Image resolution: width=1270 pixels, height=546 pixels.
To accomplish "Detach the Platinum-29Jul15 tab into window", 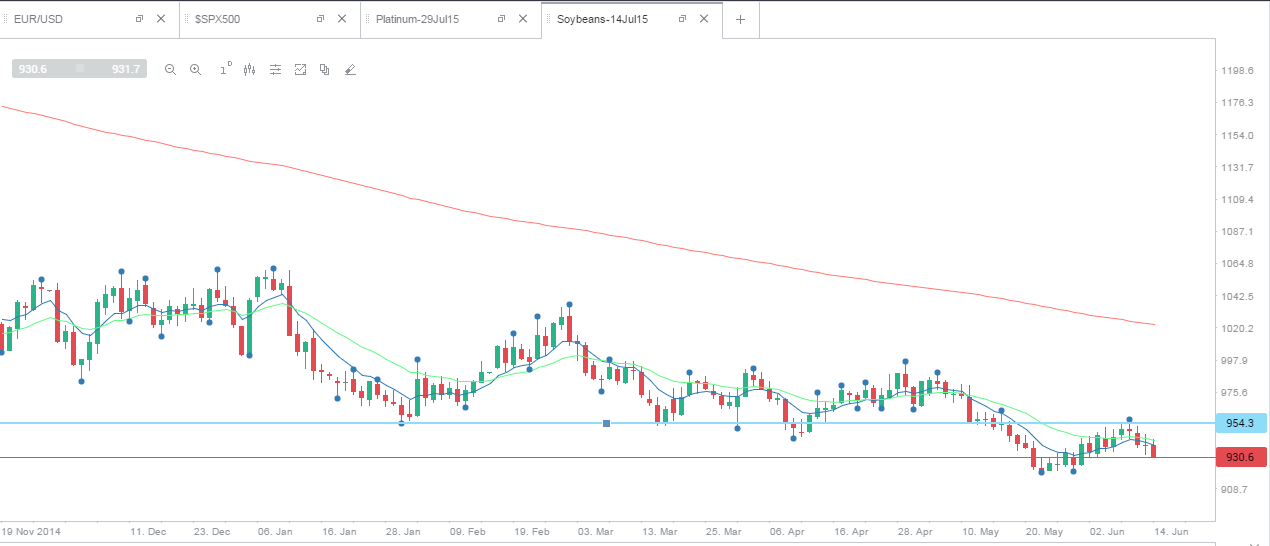I will (501, 19).
